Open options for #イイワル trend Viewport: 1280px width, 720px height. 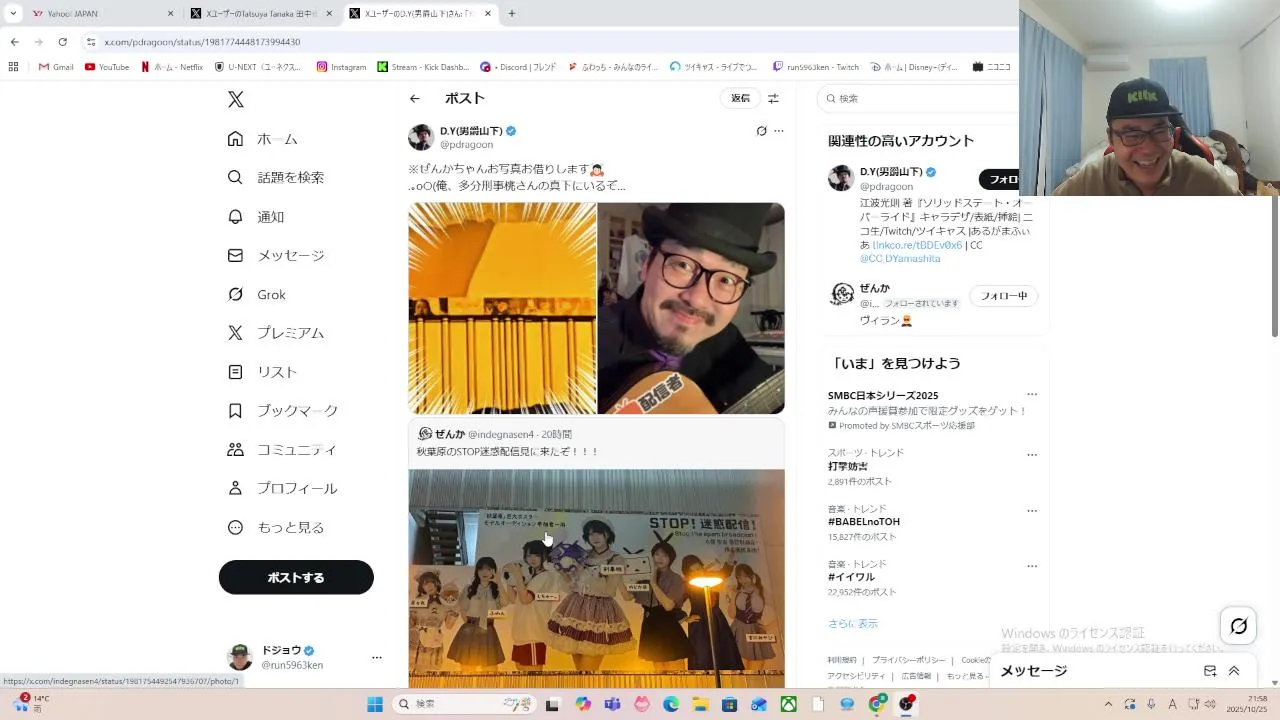(x=1032, y=566)
